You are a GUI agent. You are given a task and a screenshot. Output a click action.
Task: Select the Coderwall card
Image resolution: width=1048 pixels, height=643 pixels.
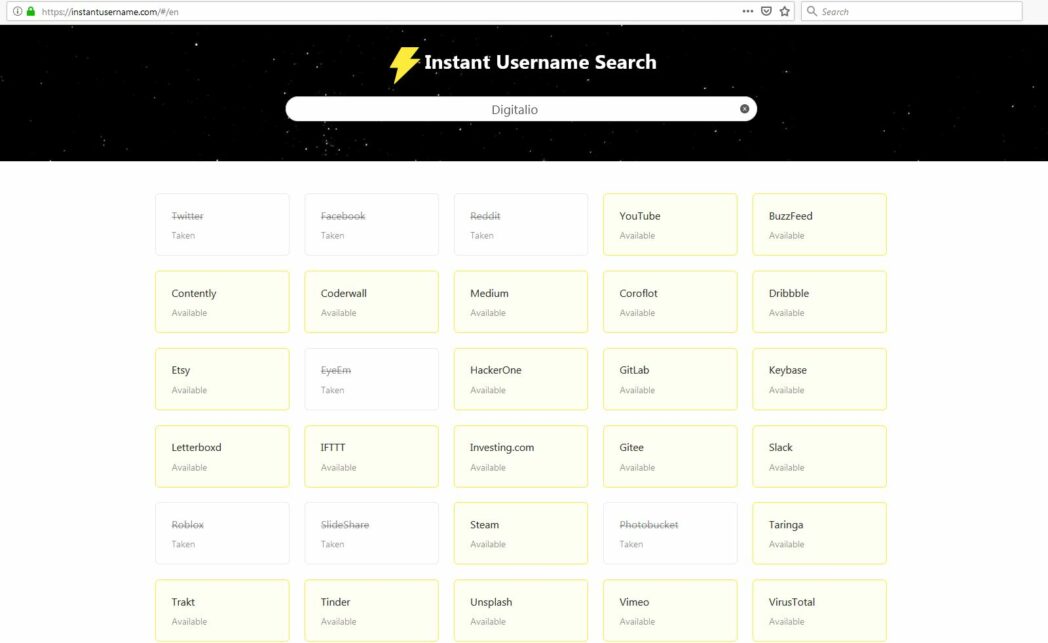372,301
